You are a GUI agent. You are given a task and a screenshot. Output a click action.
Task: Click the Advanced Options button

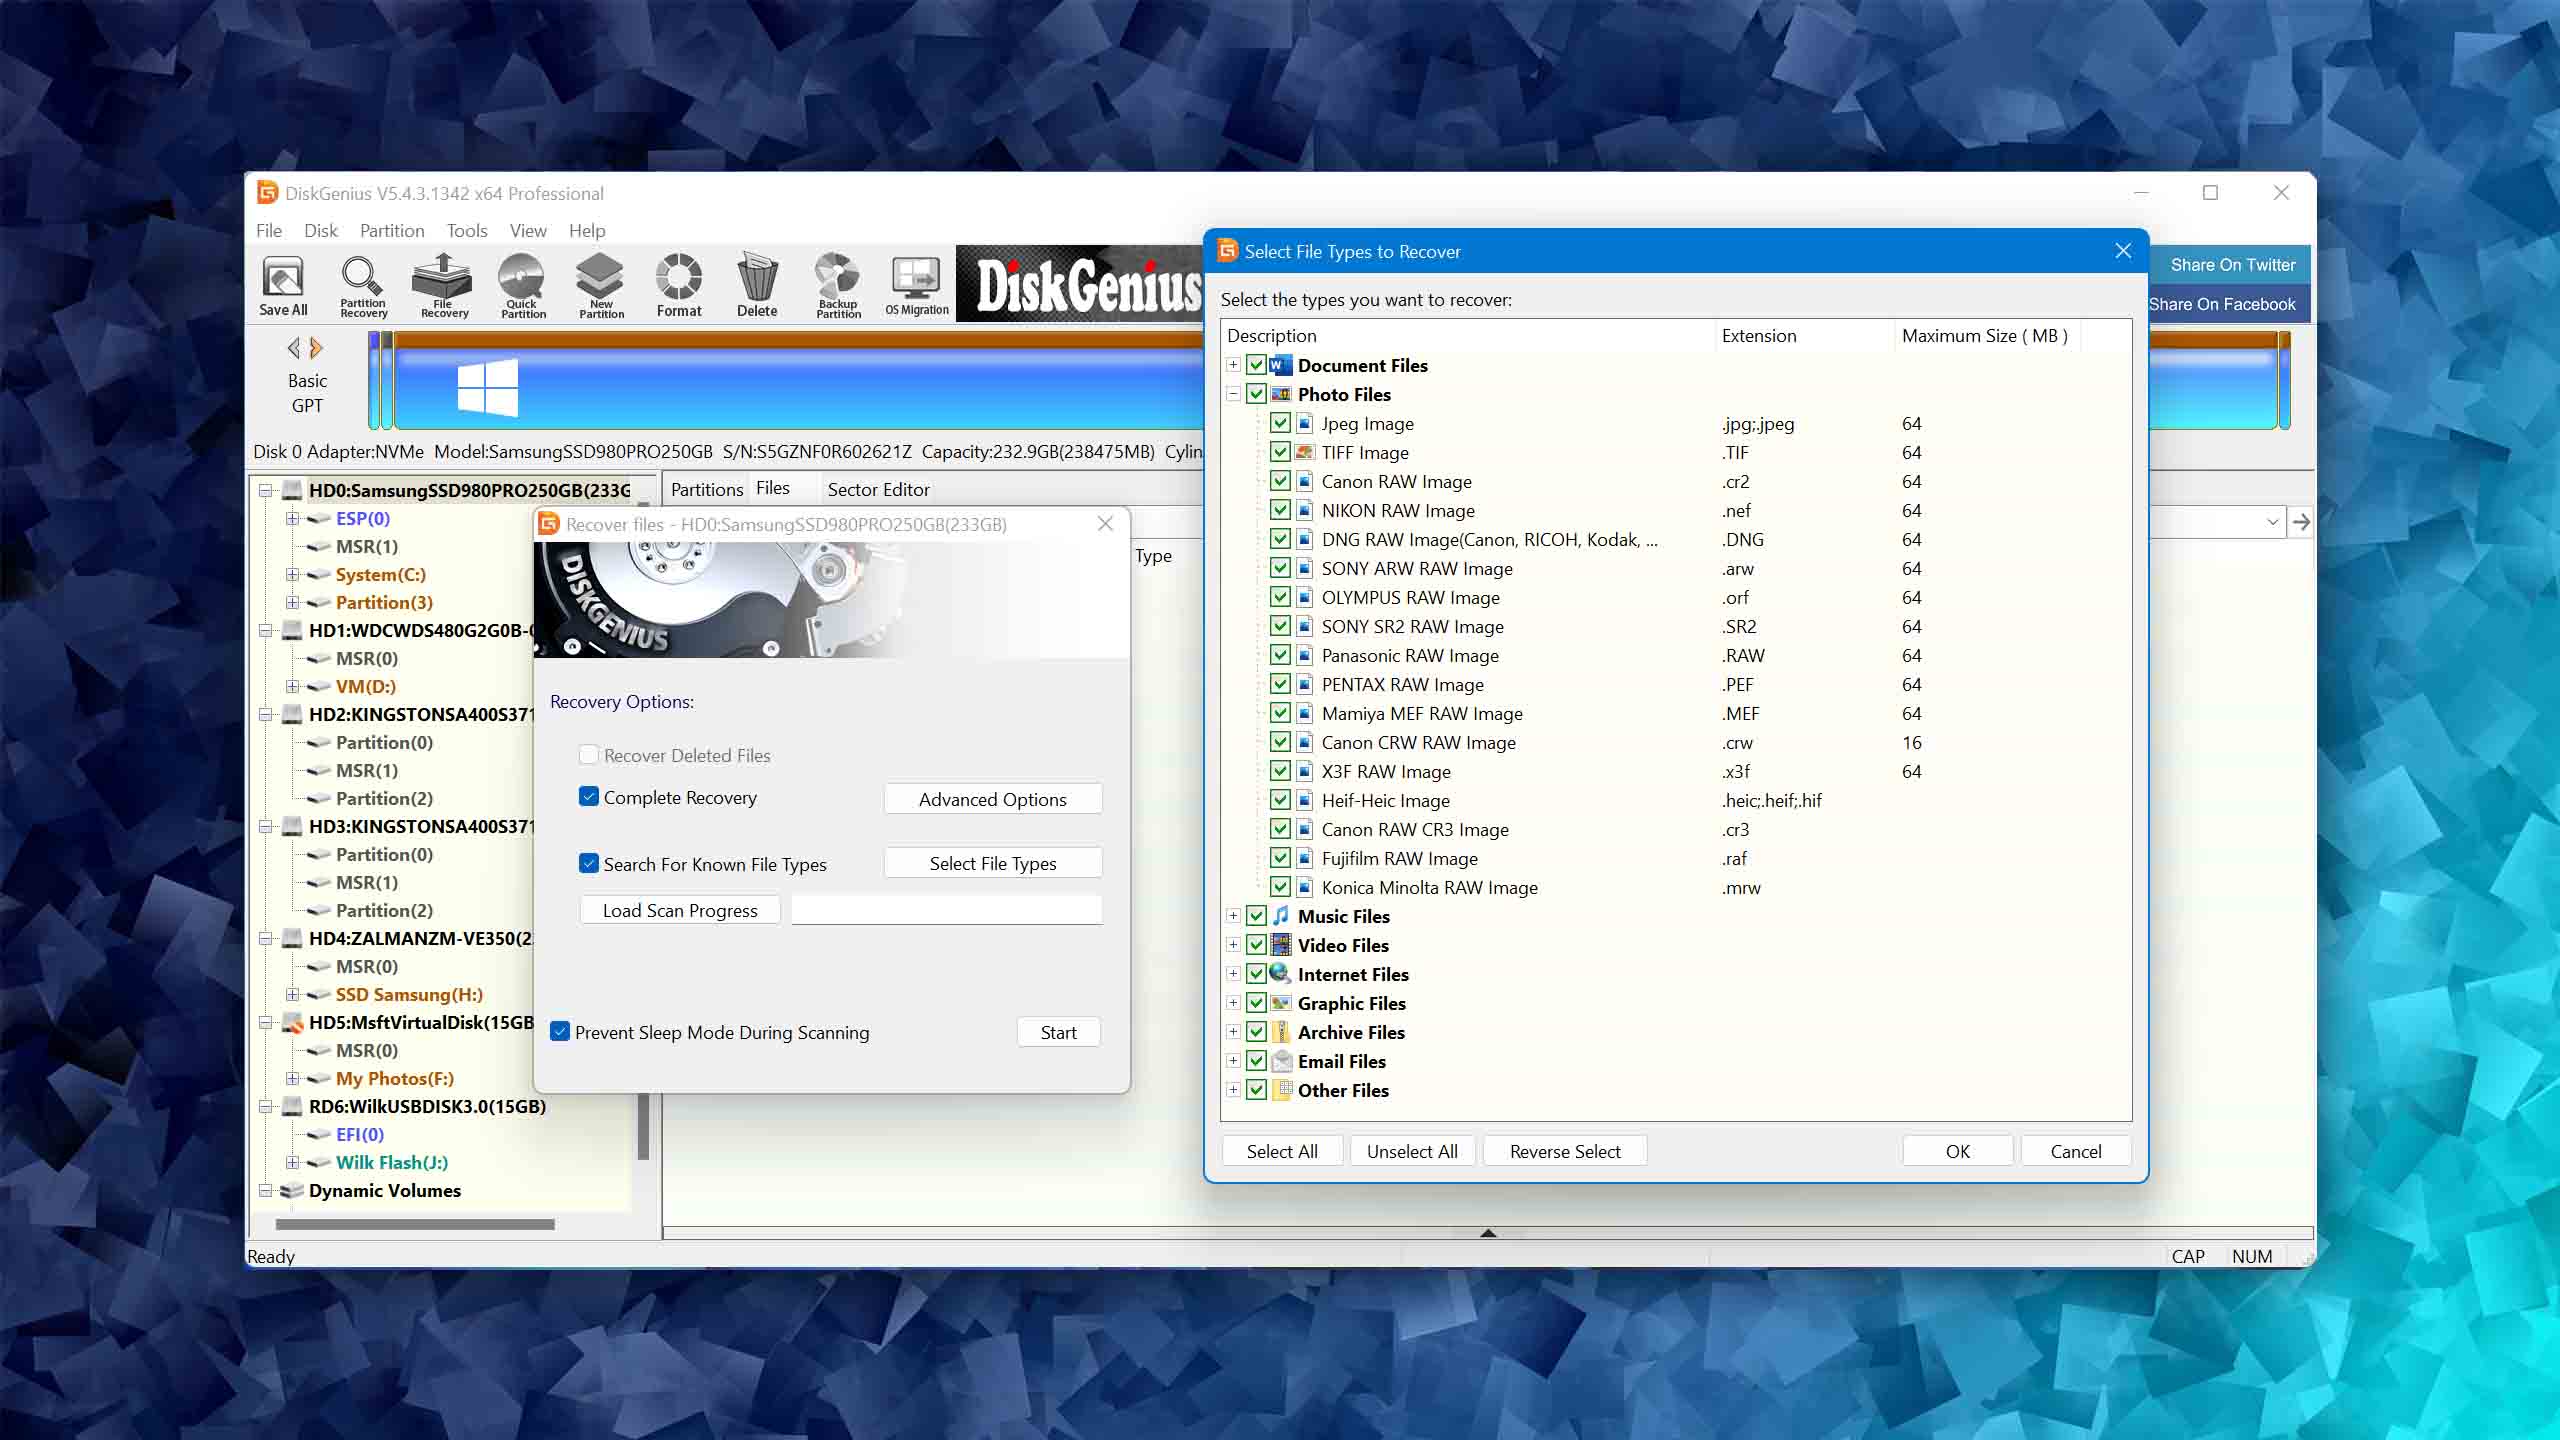[993, 799]
